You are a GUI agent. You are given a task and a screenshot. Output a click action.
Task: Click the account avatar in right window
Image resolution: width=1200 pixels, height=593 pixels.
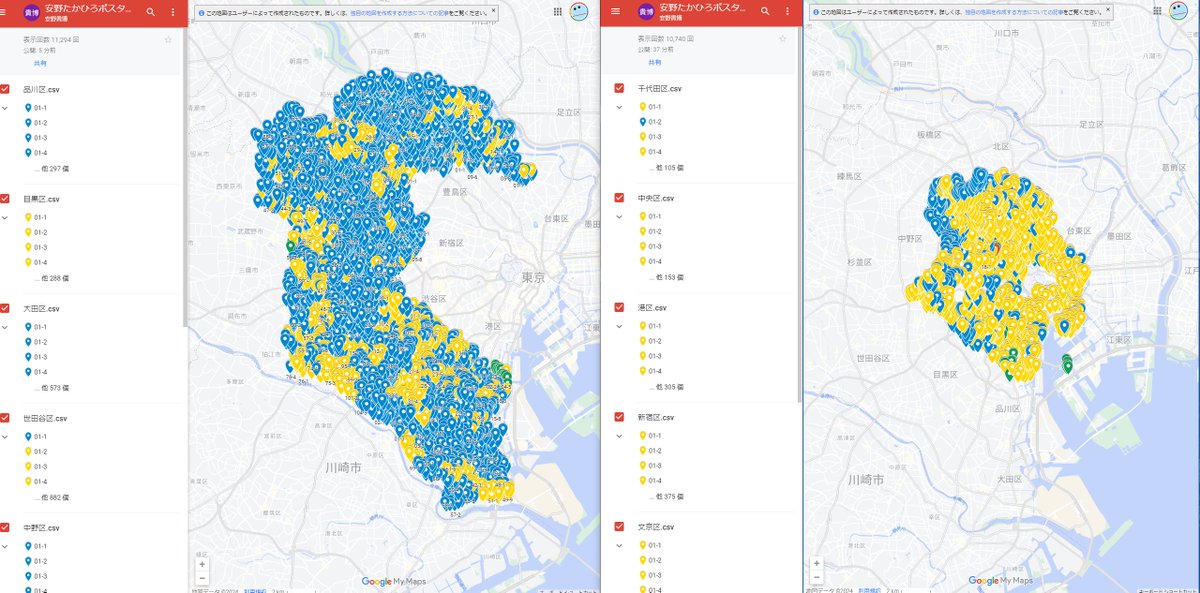(1180, 11)
